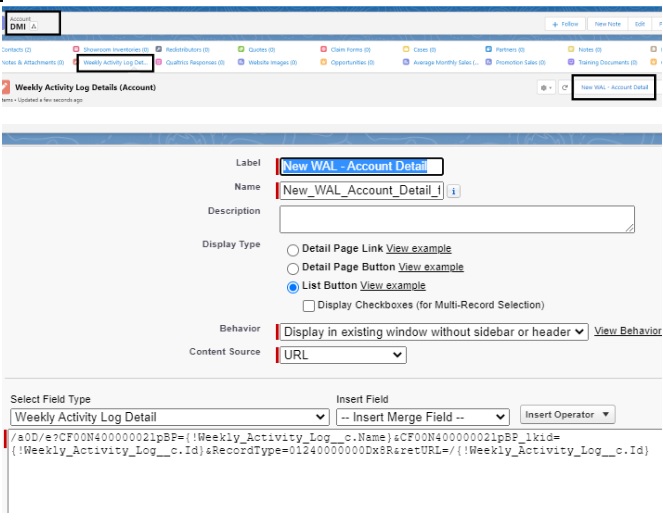Viewport: 663px width, 528px height.
Task: Click the Notes related list icon
Action: pos(571,49)
